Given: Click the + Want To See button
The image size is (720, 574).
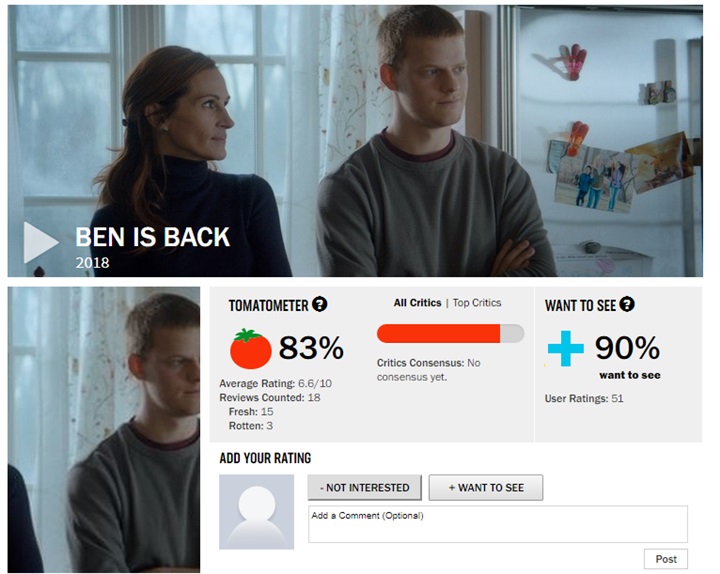Looking at the screenshot, I should [486, 488].
